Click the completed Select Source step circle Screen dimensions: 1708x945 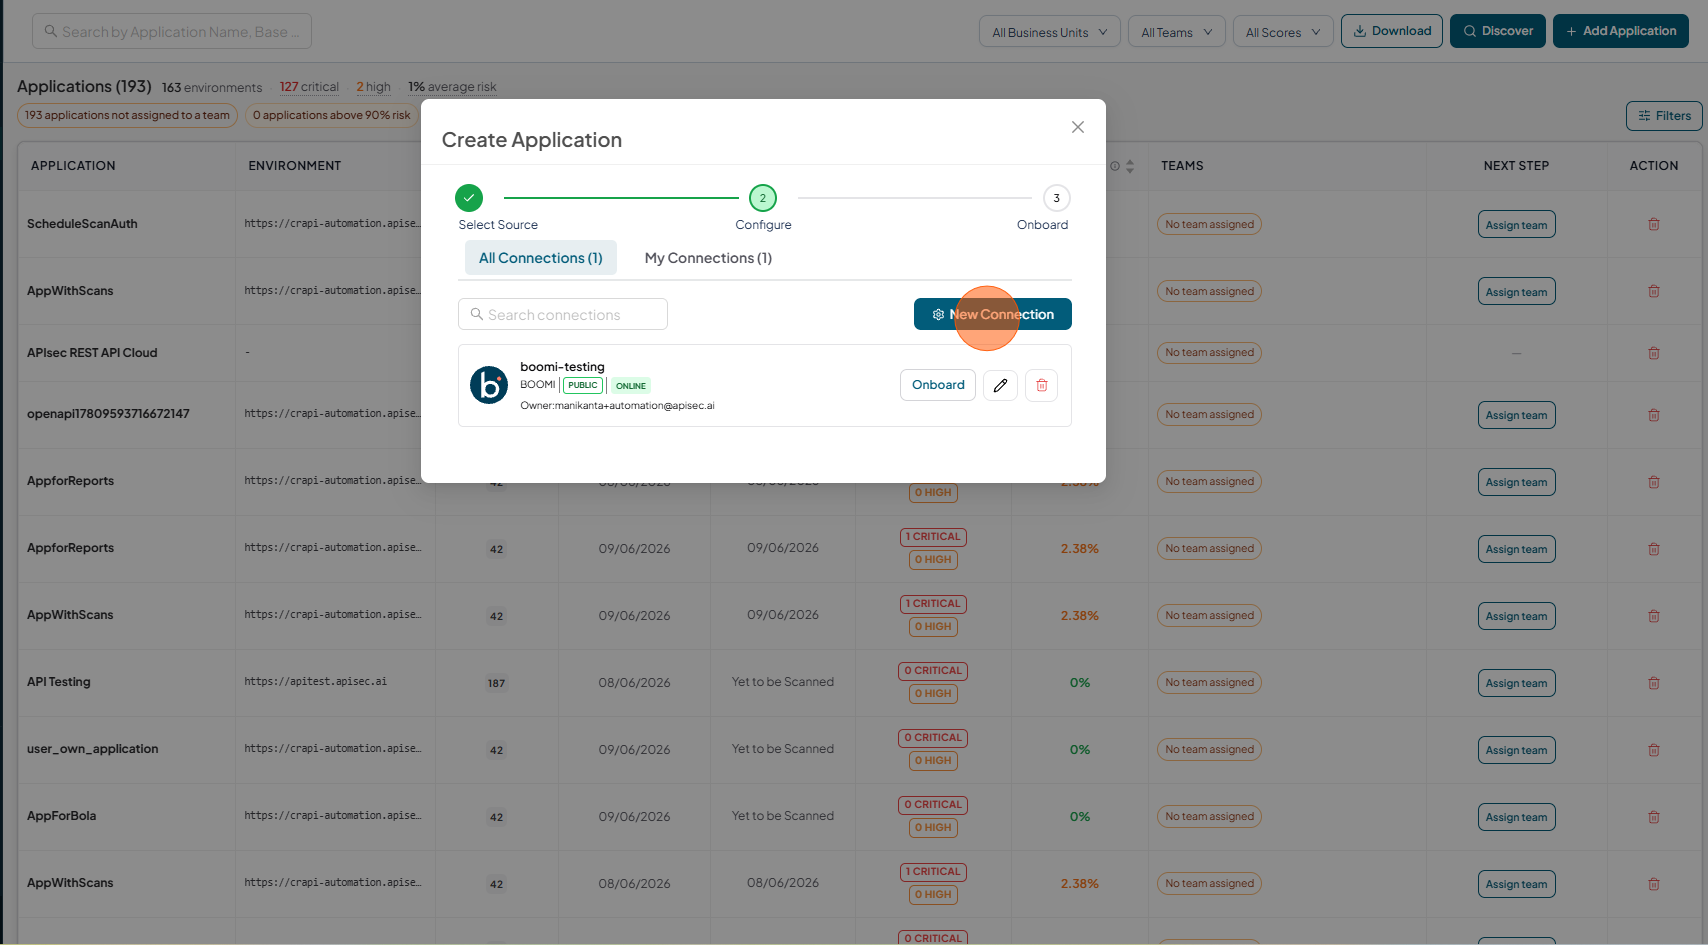pyautogui.click(x=469, y=198)
